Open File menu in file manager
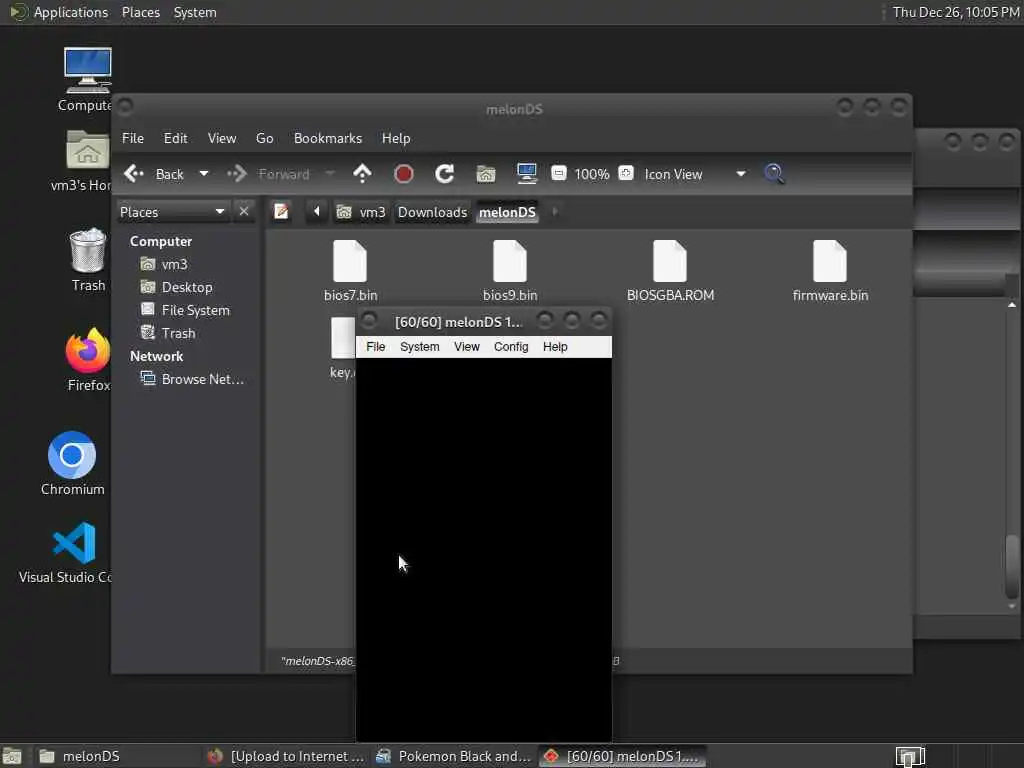 tap(133, 138)
